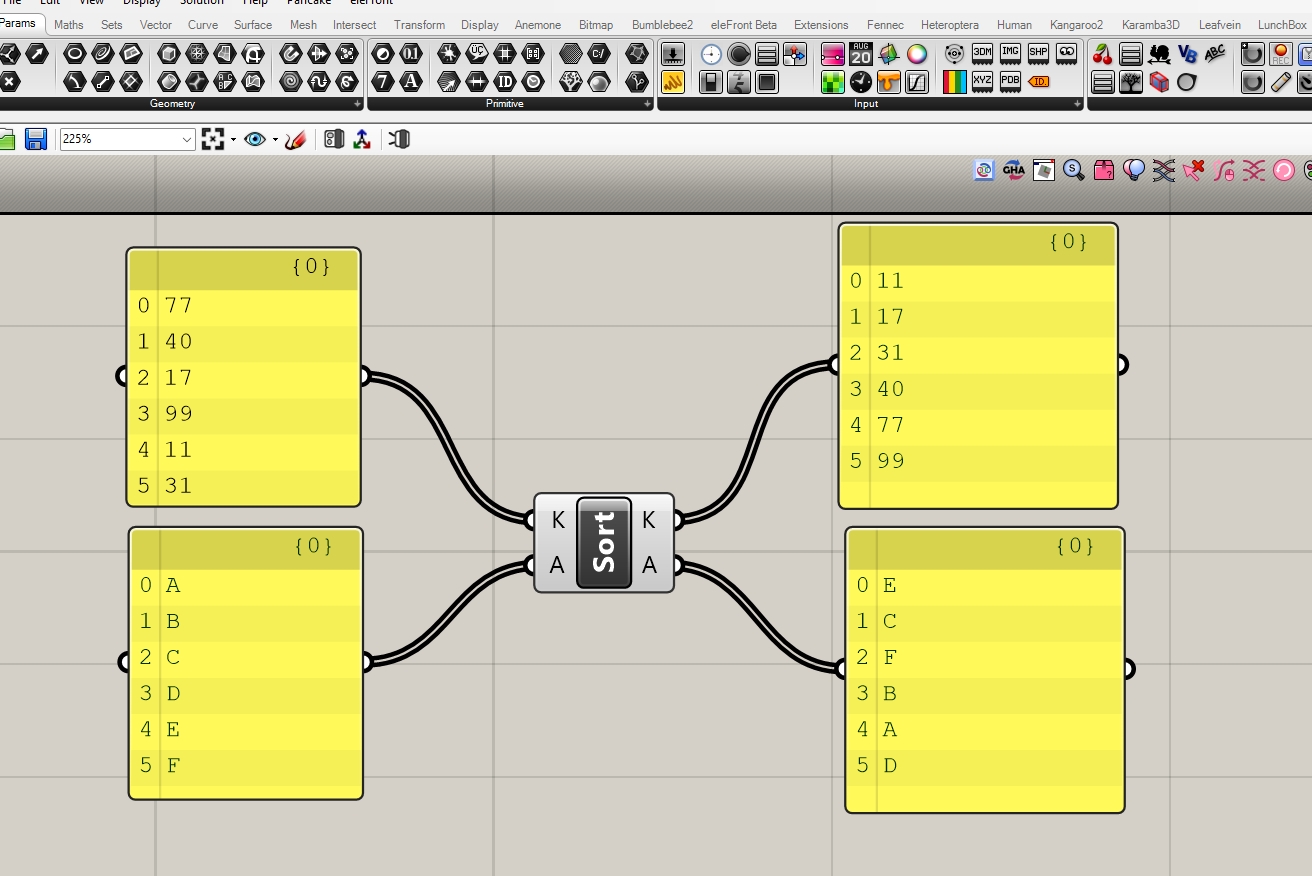Open the Kangaroo2 tab
Screen dimensions: 1312x876
[1076, 24]
